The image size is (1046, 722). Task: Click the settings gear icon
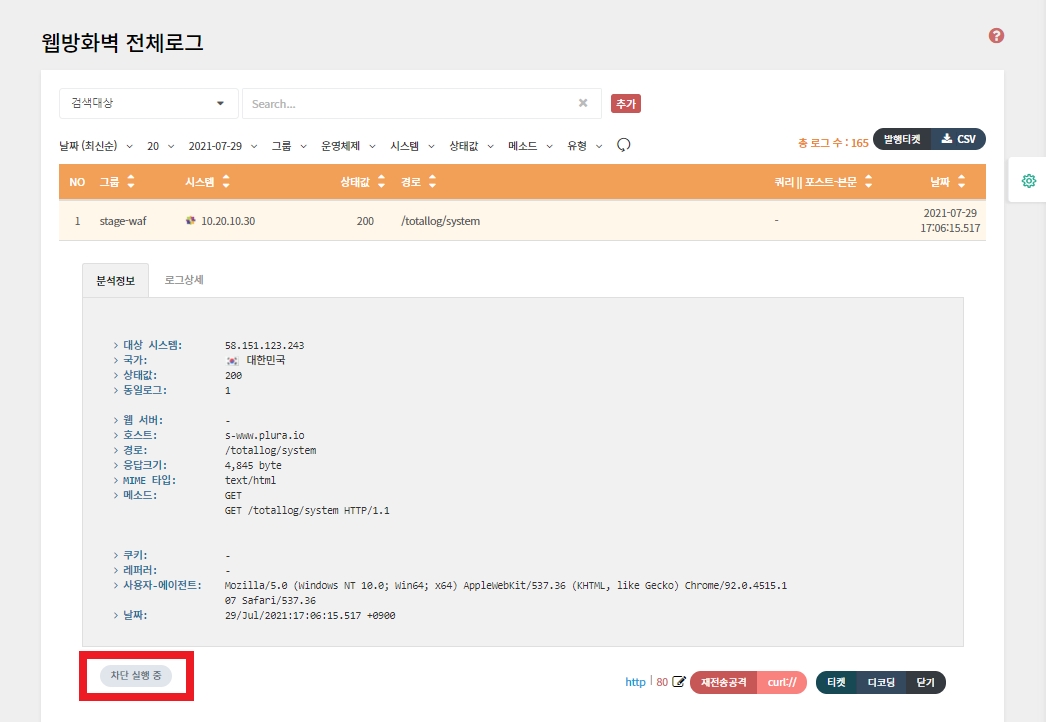(1028, 181)
